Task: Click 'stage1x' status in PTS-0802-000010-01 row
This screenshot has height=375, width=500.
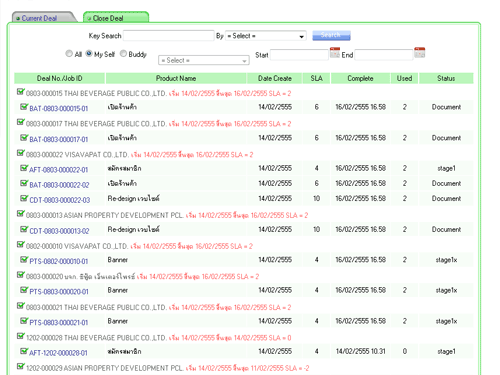Action: pos(446,260)
